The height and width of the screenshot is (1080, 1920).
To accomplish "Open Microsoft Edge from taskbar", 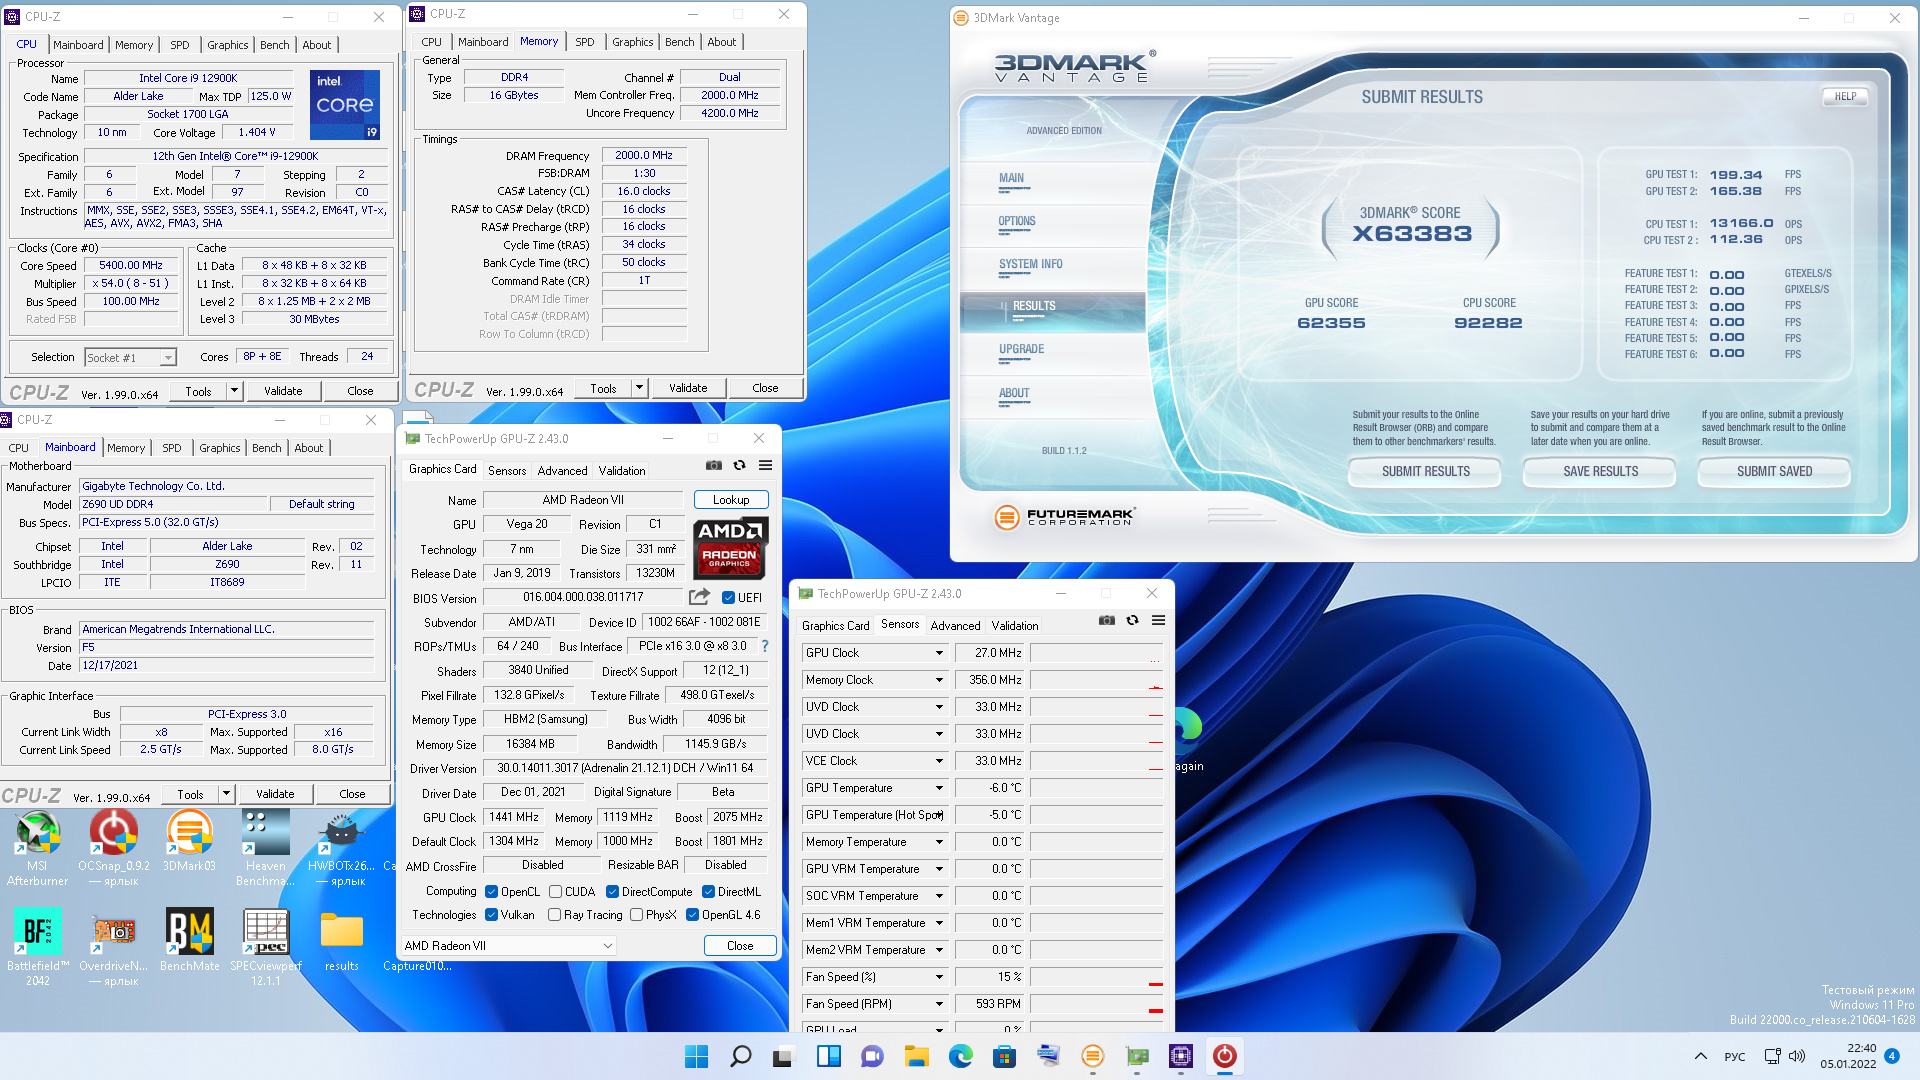I will point(961,1056).
